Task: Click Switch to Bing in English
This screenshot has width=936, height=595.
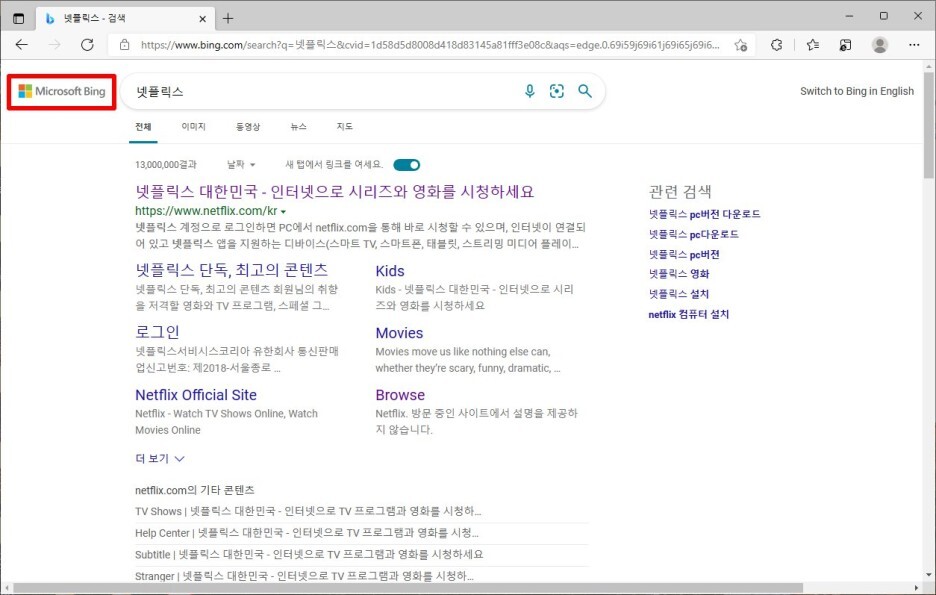Action: 857,91
